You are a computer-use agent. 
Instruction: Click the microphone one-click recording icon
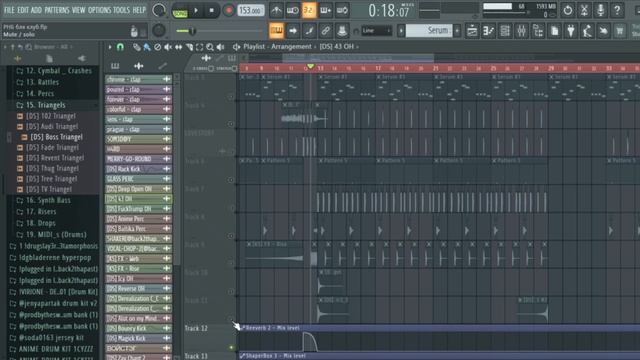(600, 11)
